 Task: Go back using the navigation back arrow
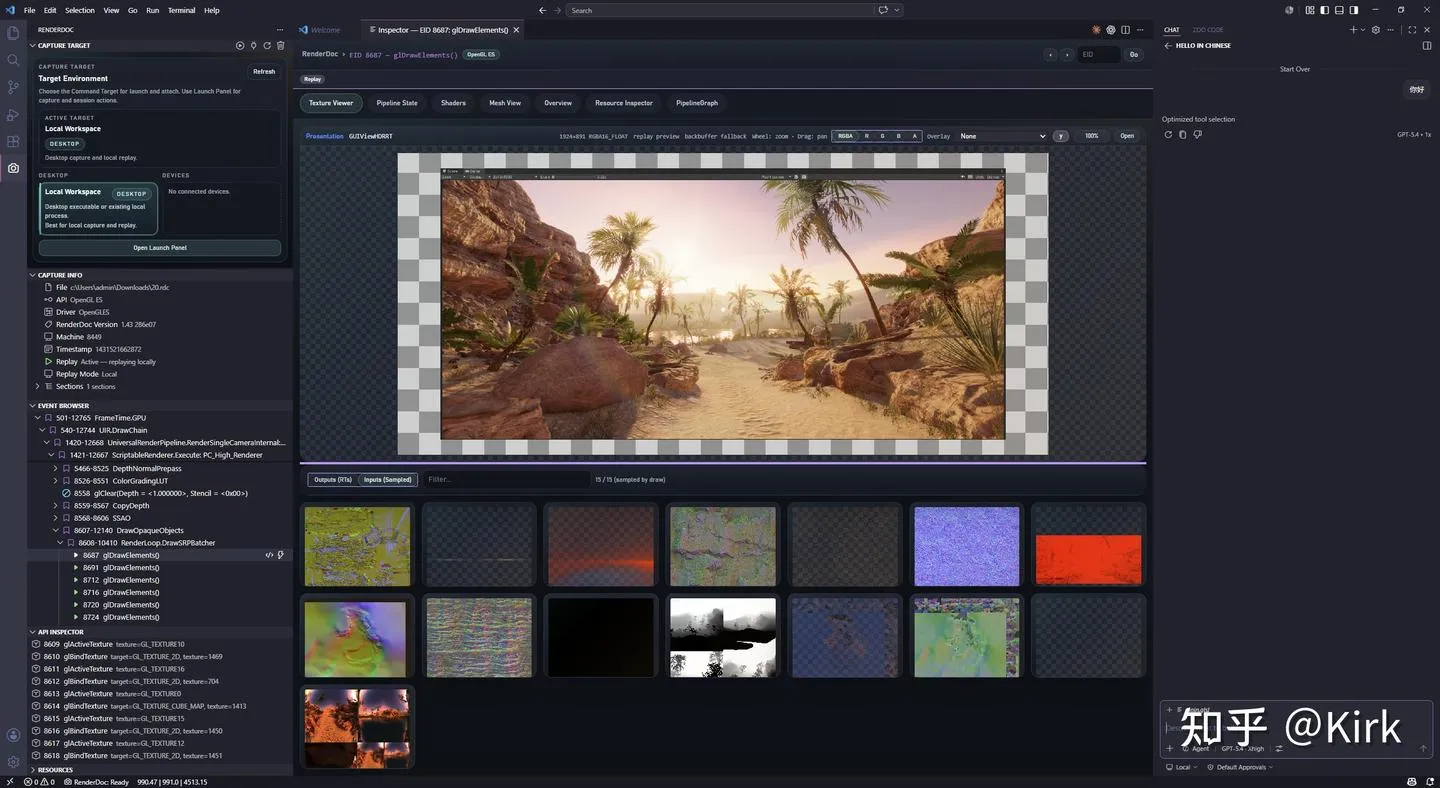click(x=543, y=10)
